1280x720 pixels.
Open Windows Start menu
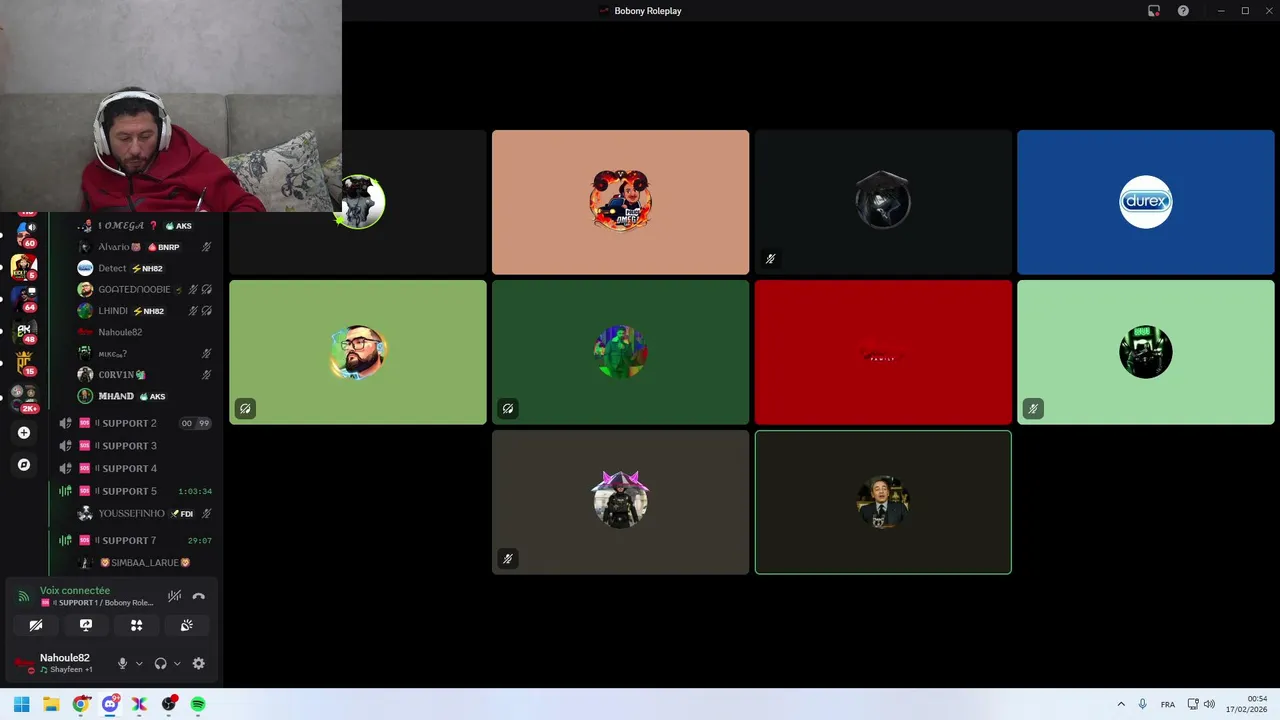point(22,704)
